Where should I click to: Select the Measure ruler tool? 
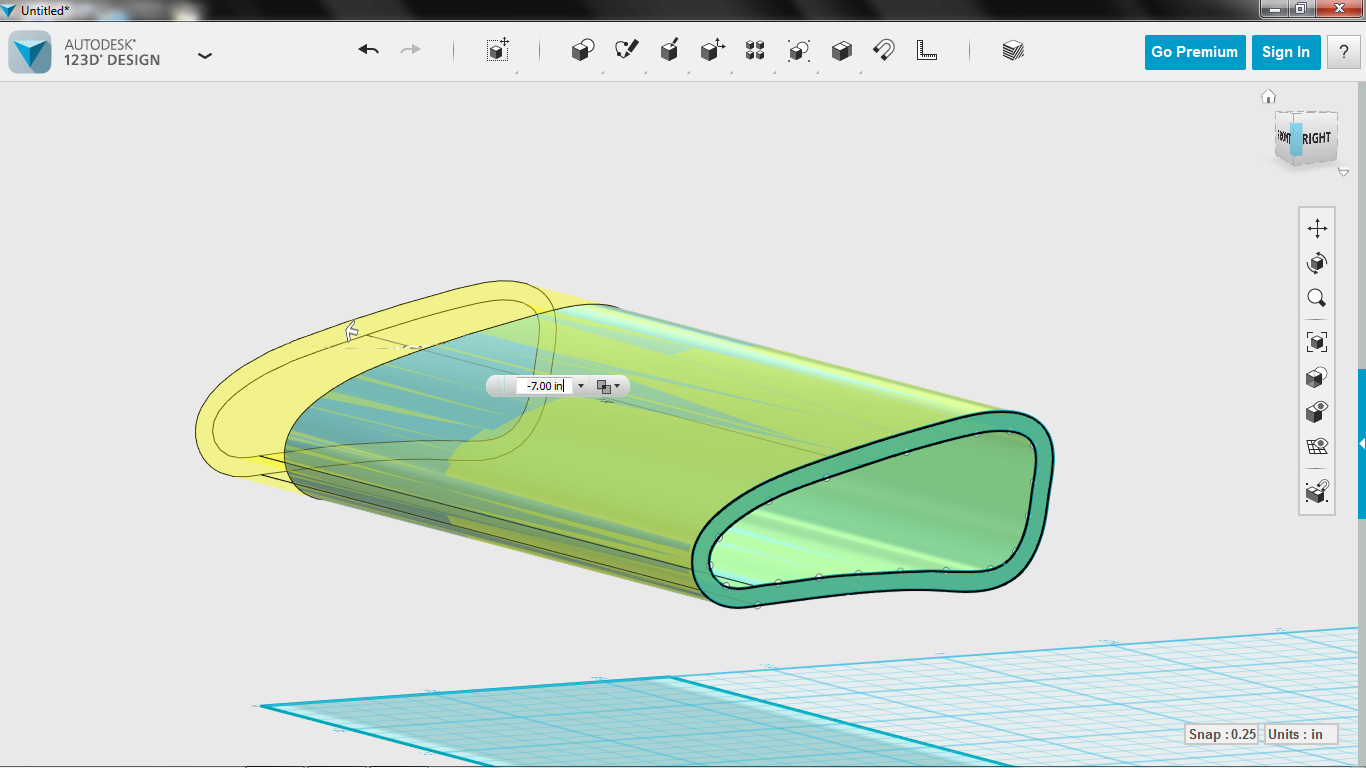[x=927, y=50]
